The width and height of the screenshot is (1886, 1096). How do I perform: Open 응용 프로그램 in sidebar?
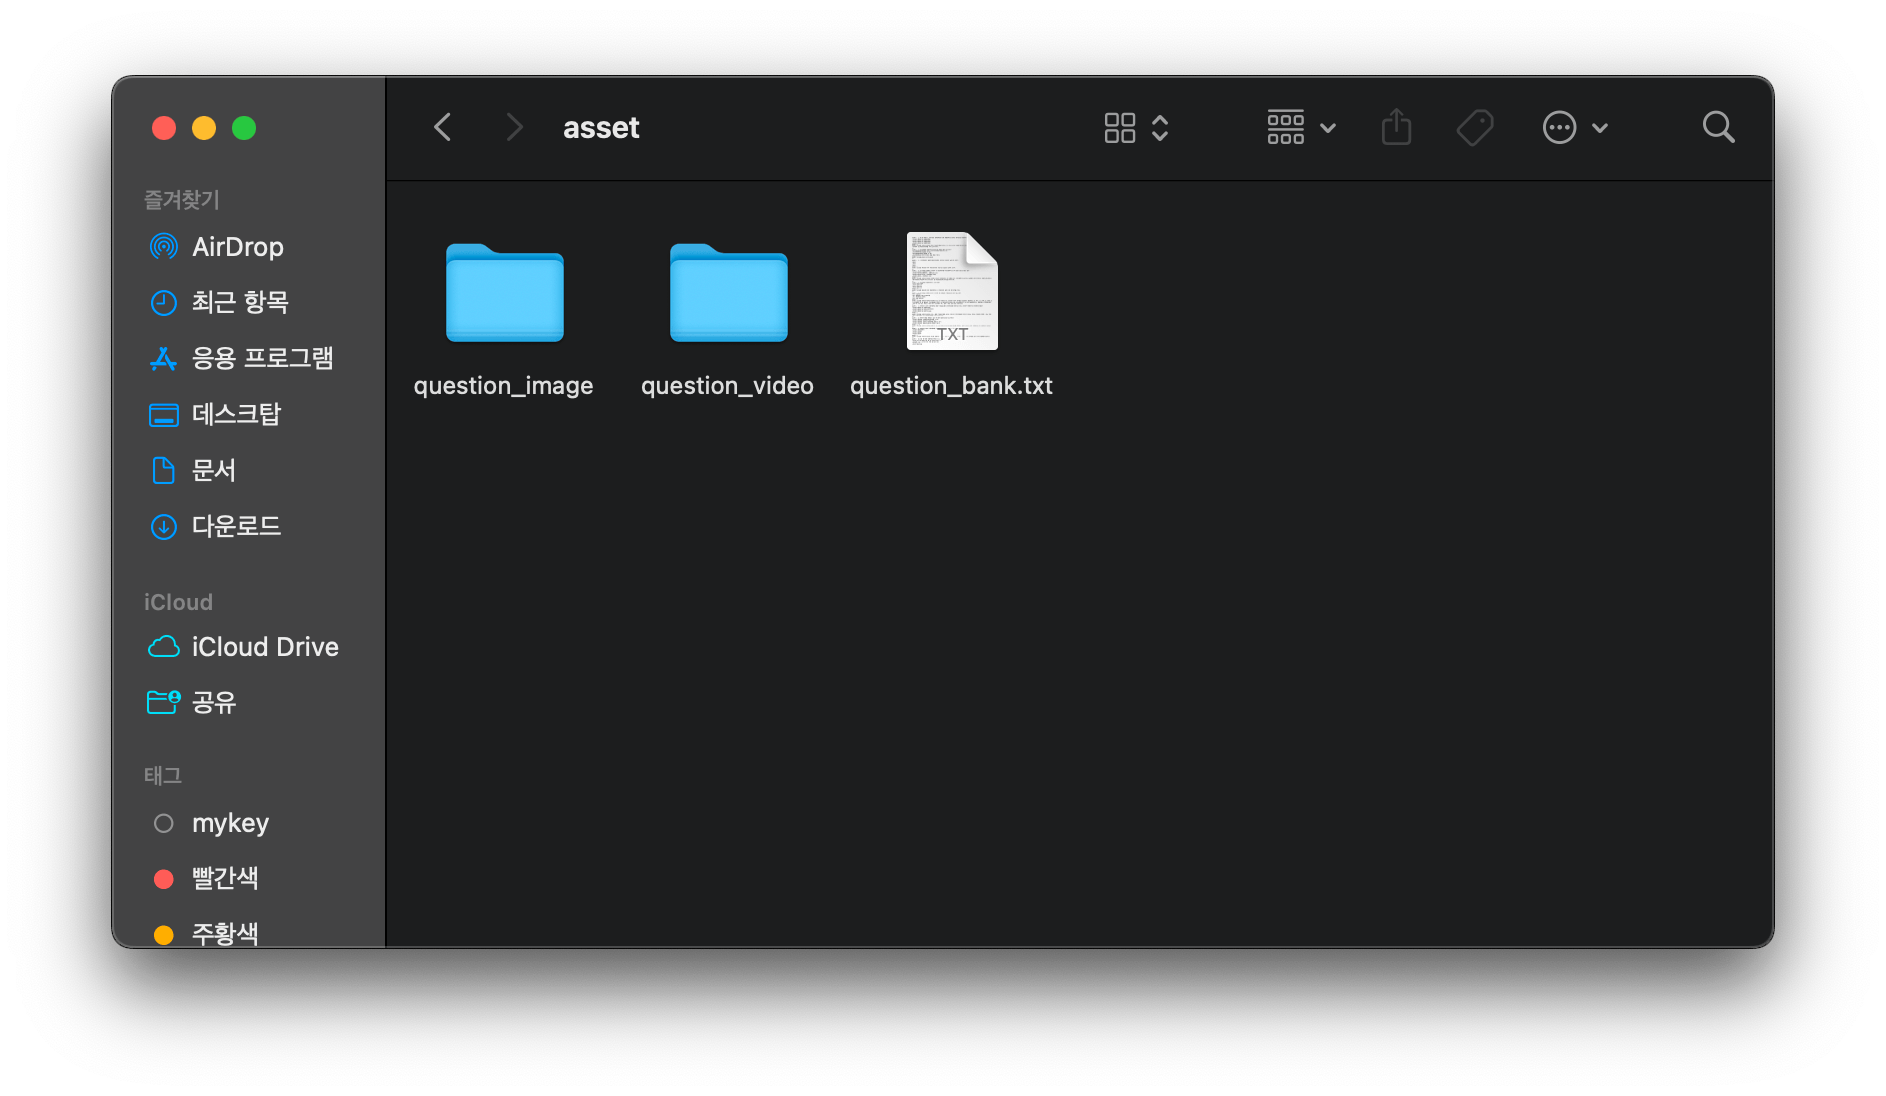(262, 358)
